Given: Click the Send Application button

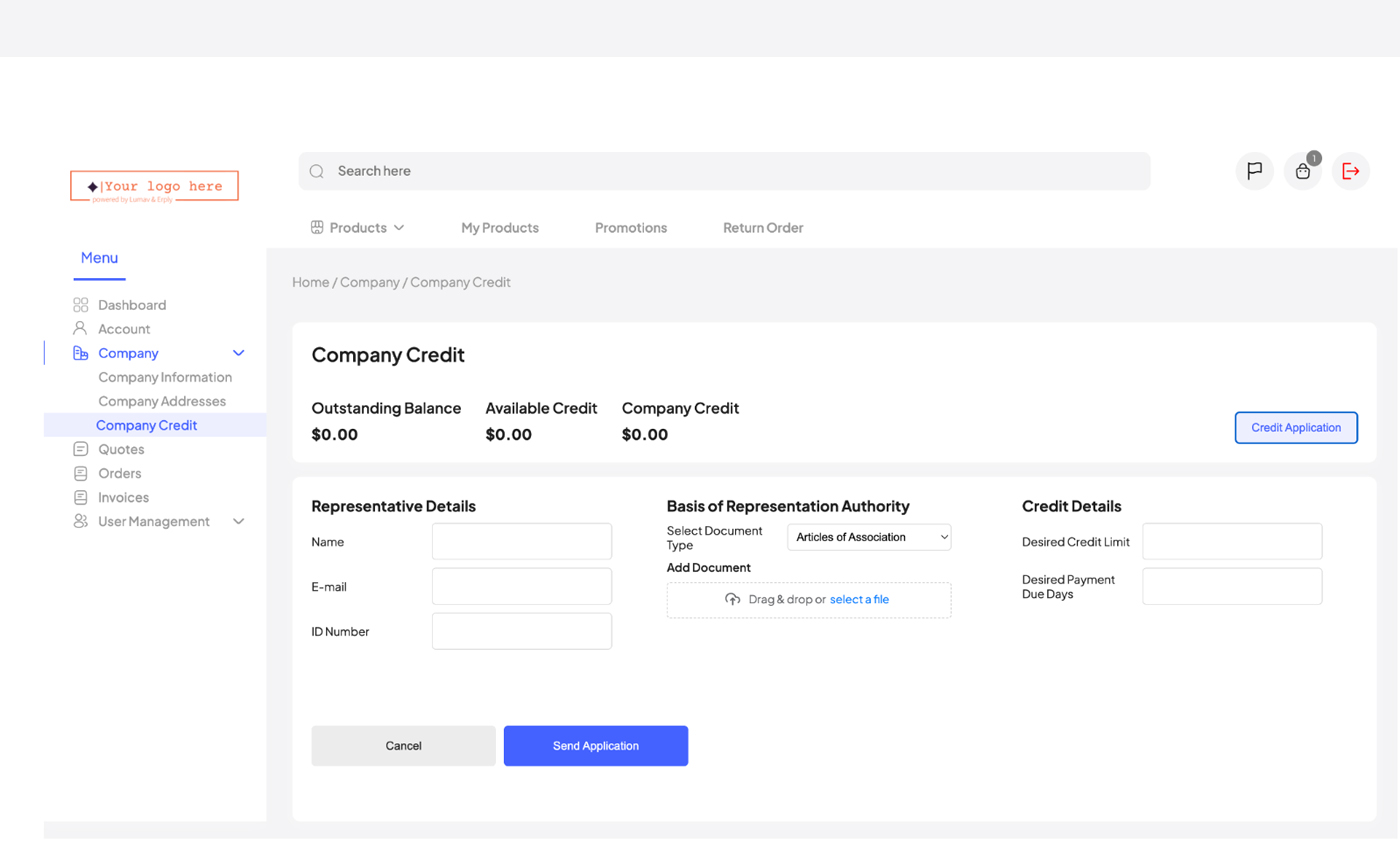Looking at the screenshot, I should point(596,746).
